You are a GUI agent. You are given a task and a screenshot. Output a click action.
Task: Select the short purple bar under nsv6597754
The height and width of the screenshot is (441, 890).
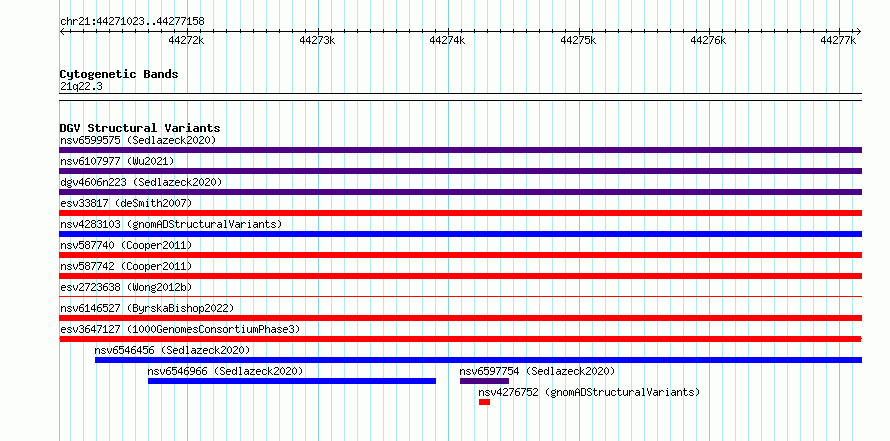tap(485, 381)
